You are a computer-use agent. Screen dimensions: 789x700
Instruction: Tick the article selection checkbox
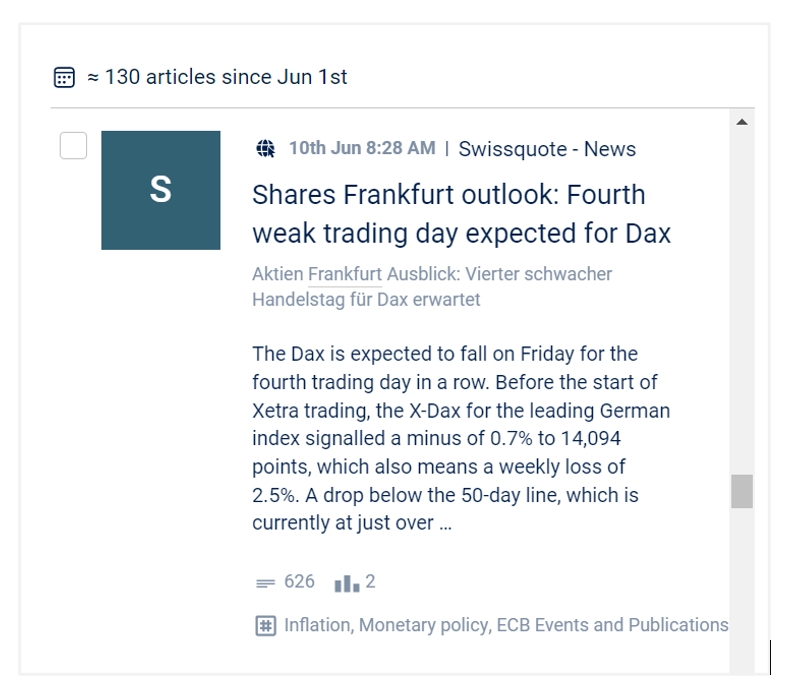tap(73, 145)
